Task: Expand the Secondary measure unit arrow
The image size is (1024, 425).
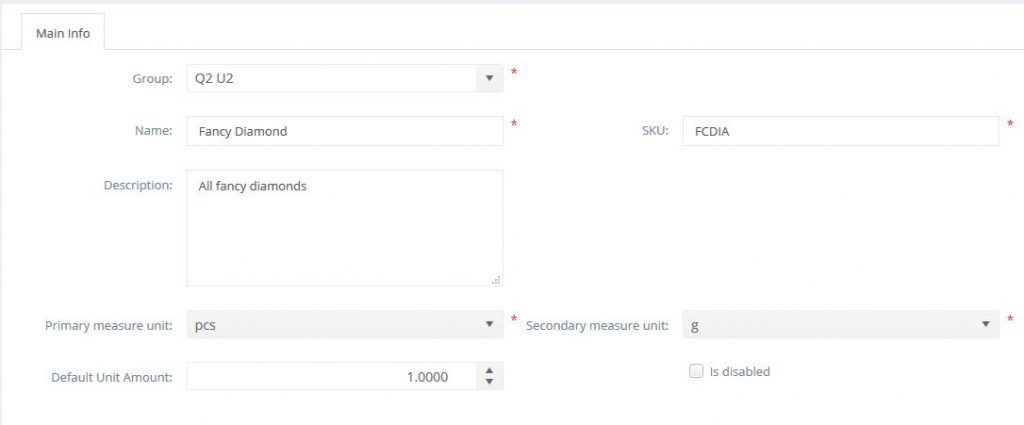Action: 985,324
